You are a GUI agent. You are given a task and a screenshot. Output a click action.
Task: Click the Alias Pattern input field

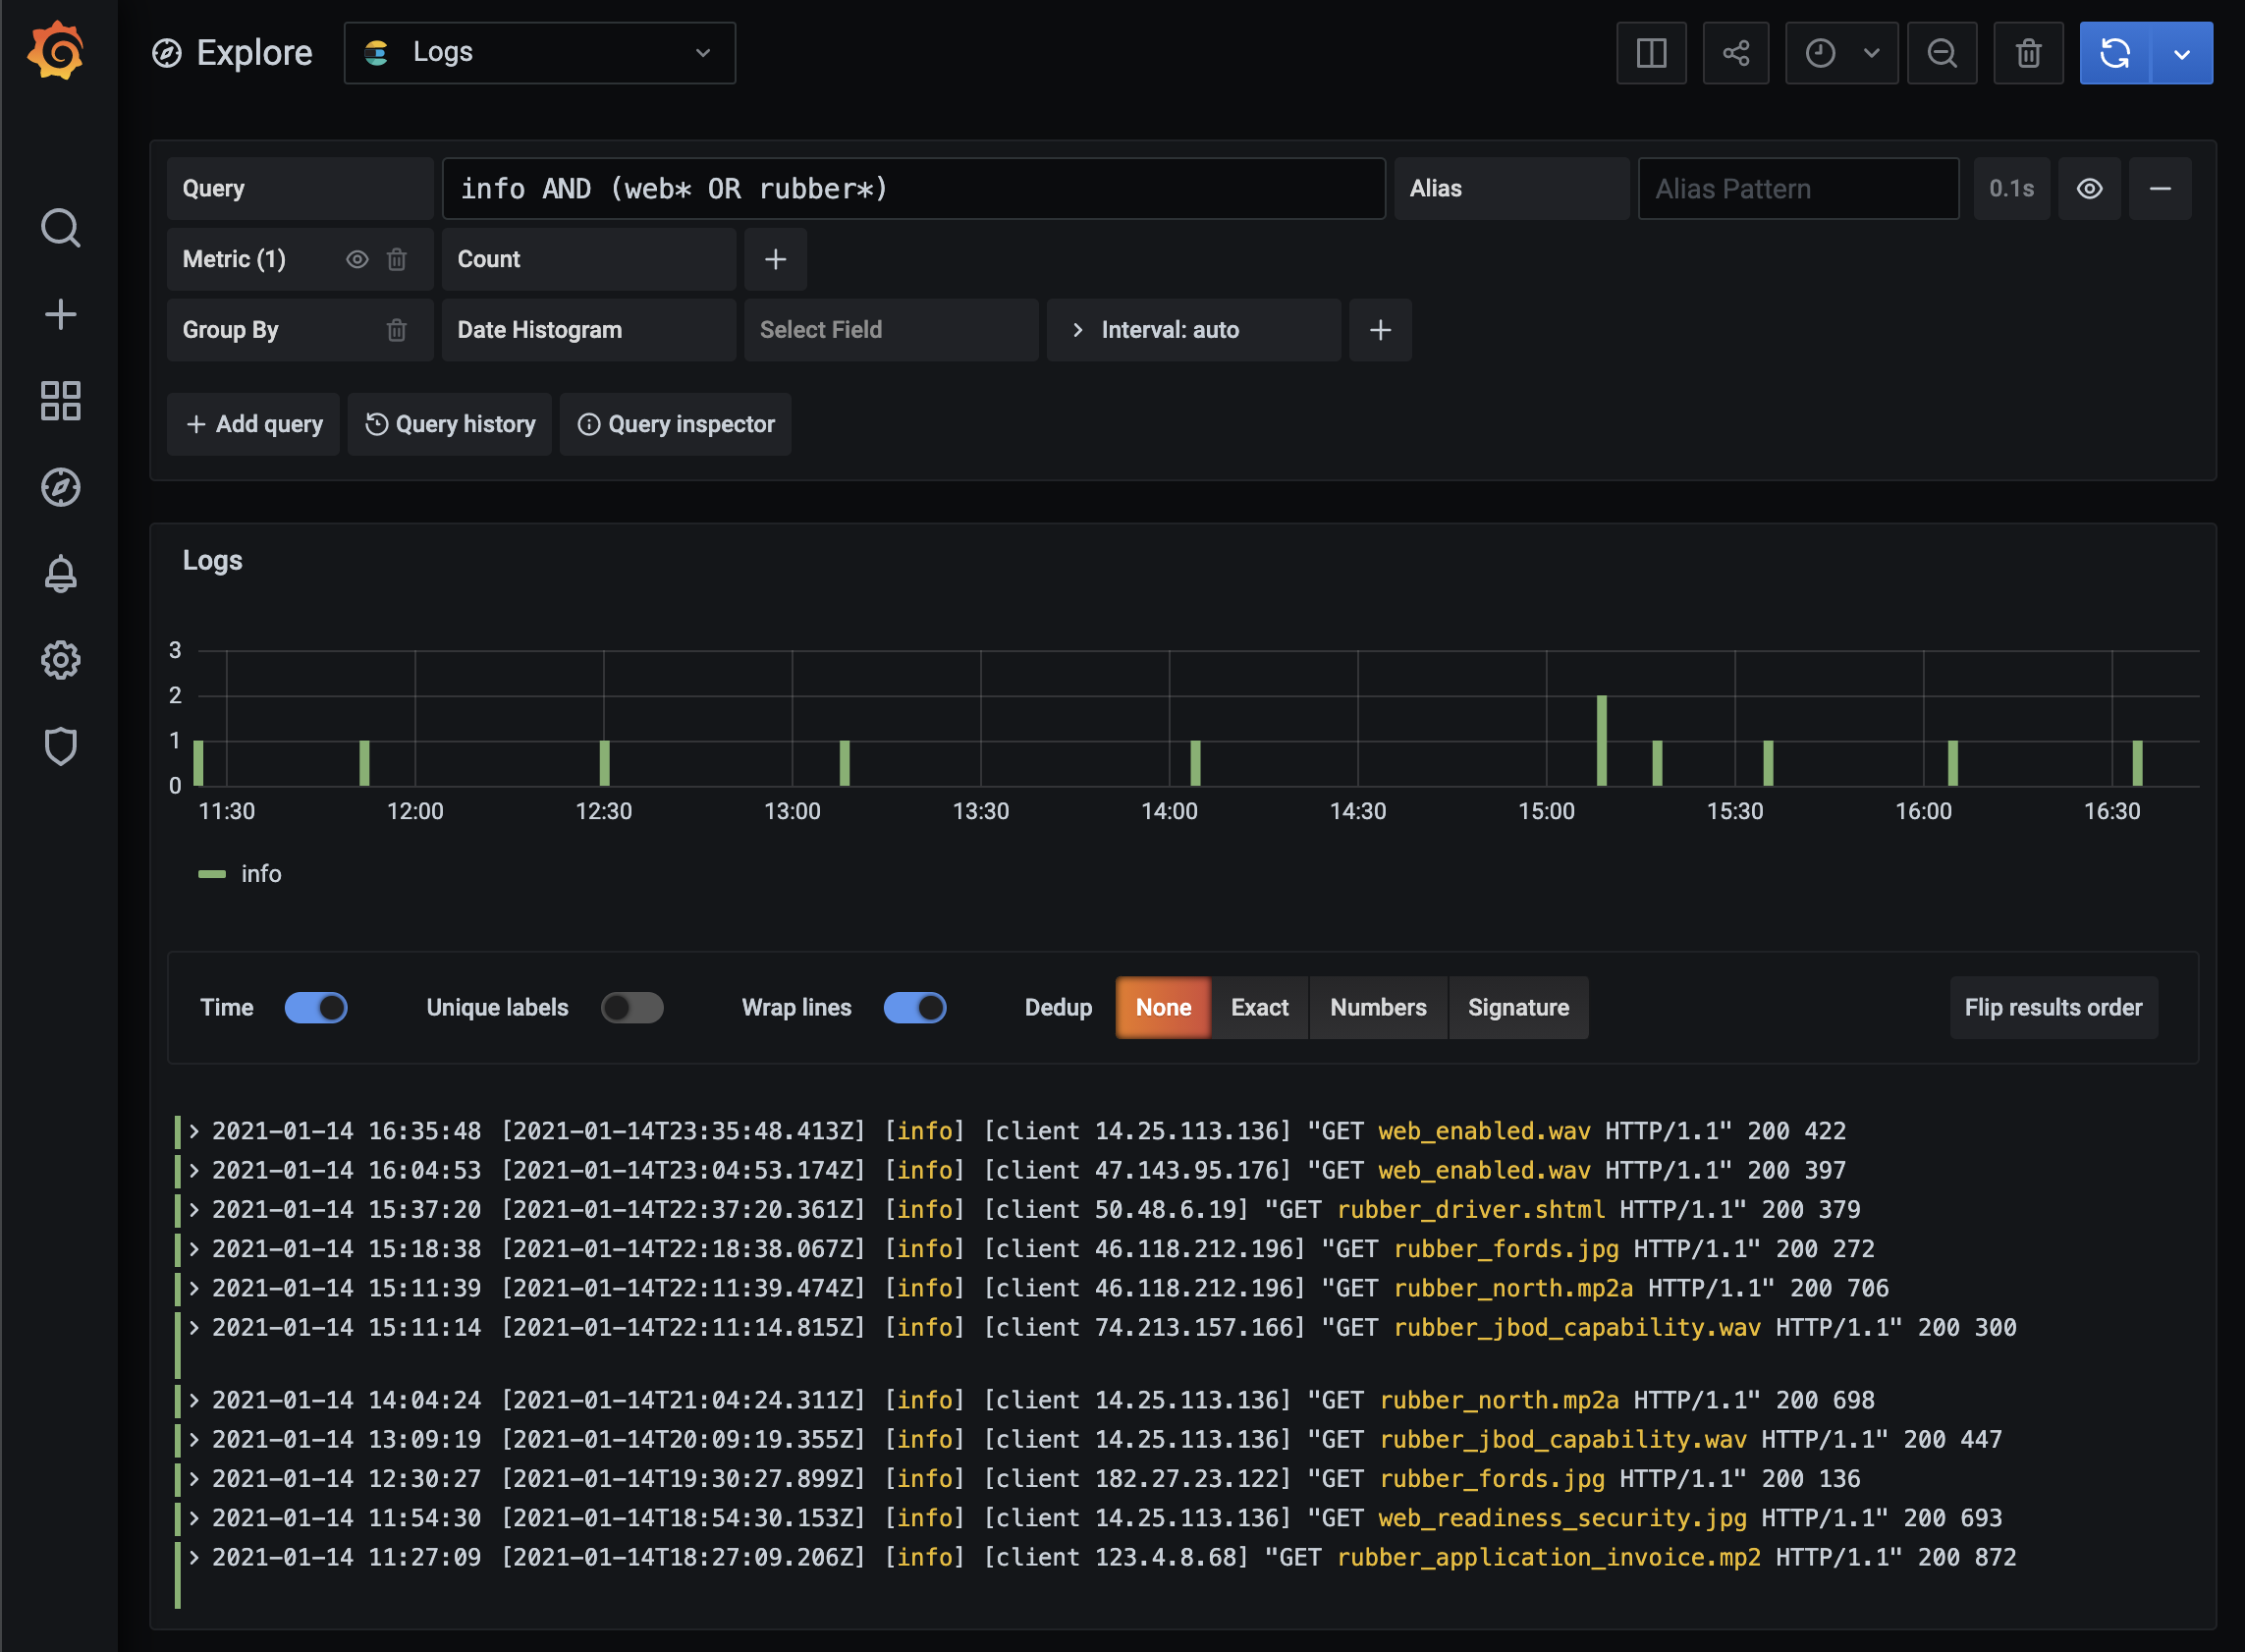[1798, 188]
